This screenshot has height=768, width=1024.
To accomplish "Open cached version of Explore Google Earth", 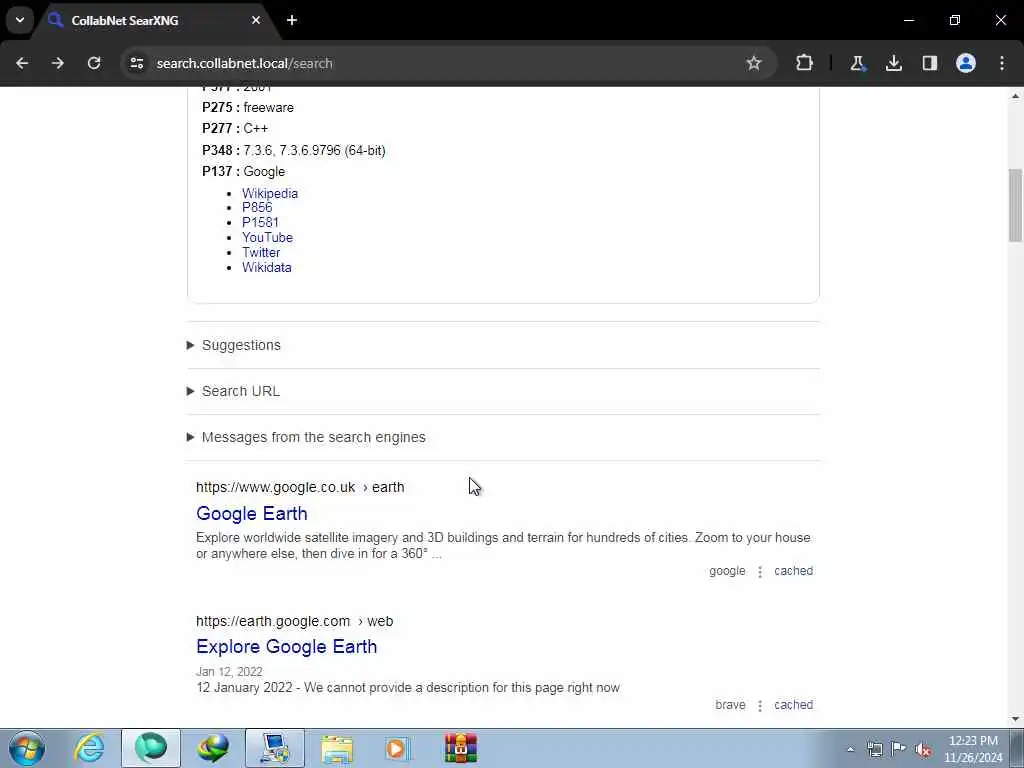I will click(x=793, y=705).
